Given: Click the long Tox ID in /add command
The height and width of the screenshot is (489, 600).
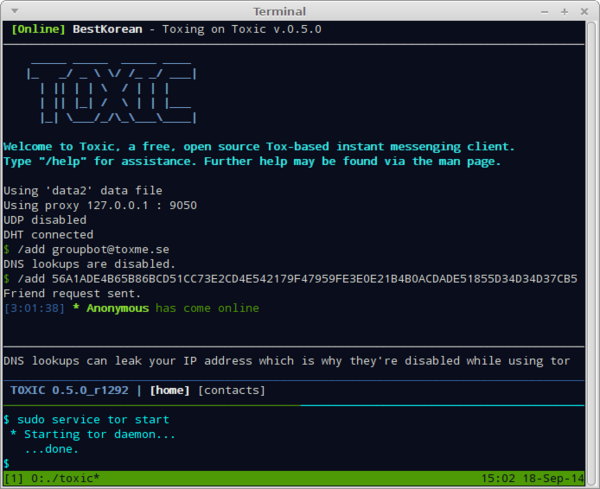Looking at the screenshot, I should click(x=315, y=279).
